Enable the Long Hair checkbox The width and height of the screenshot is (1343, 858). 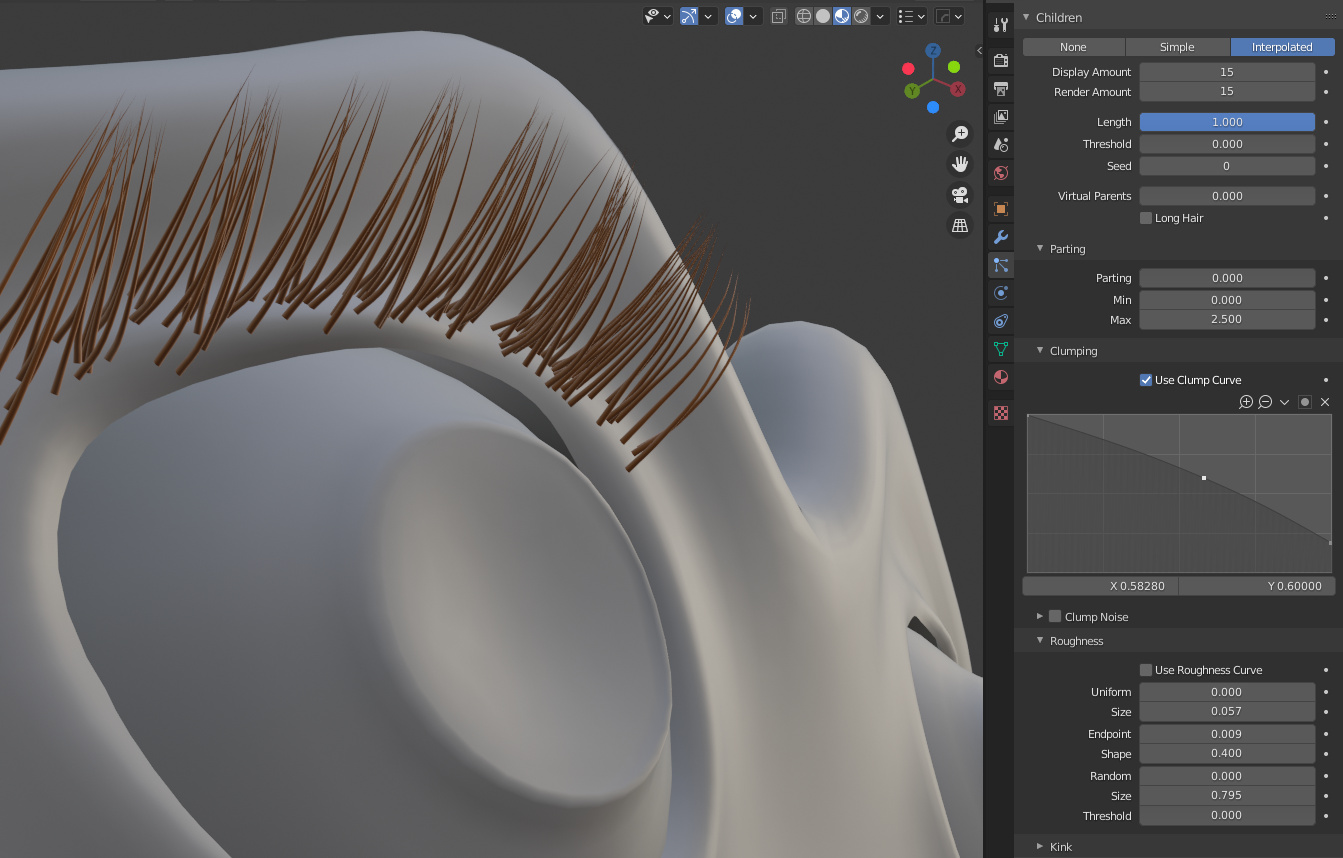(x=1145, y=218)
